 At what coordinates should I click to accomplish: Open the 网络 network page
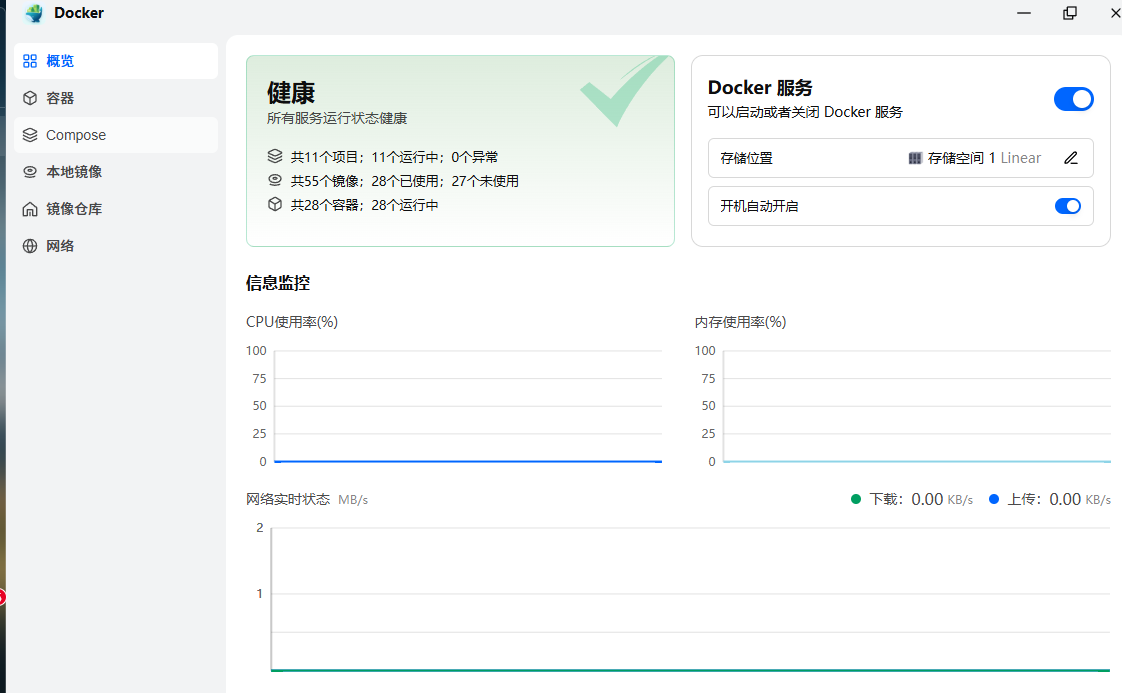pyautogui.click(x=116, y=246)
